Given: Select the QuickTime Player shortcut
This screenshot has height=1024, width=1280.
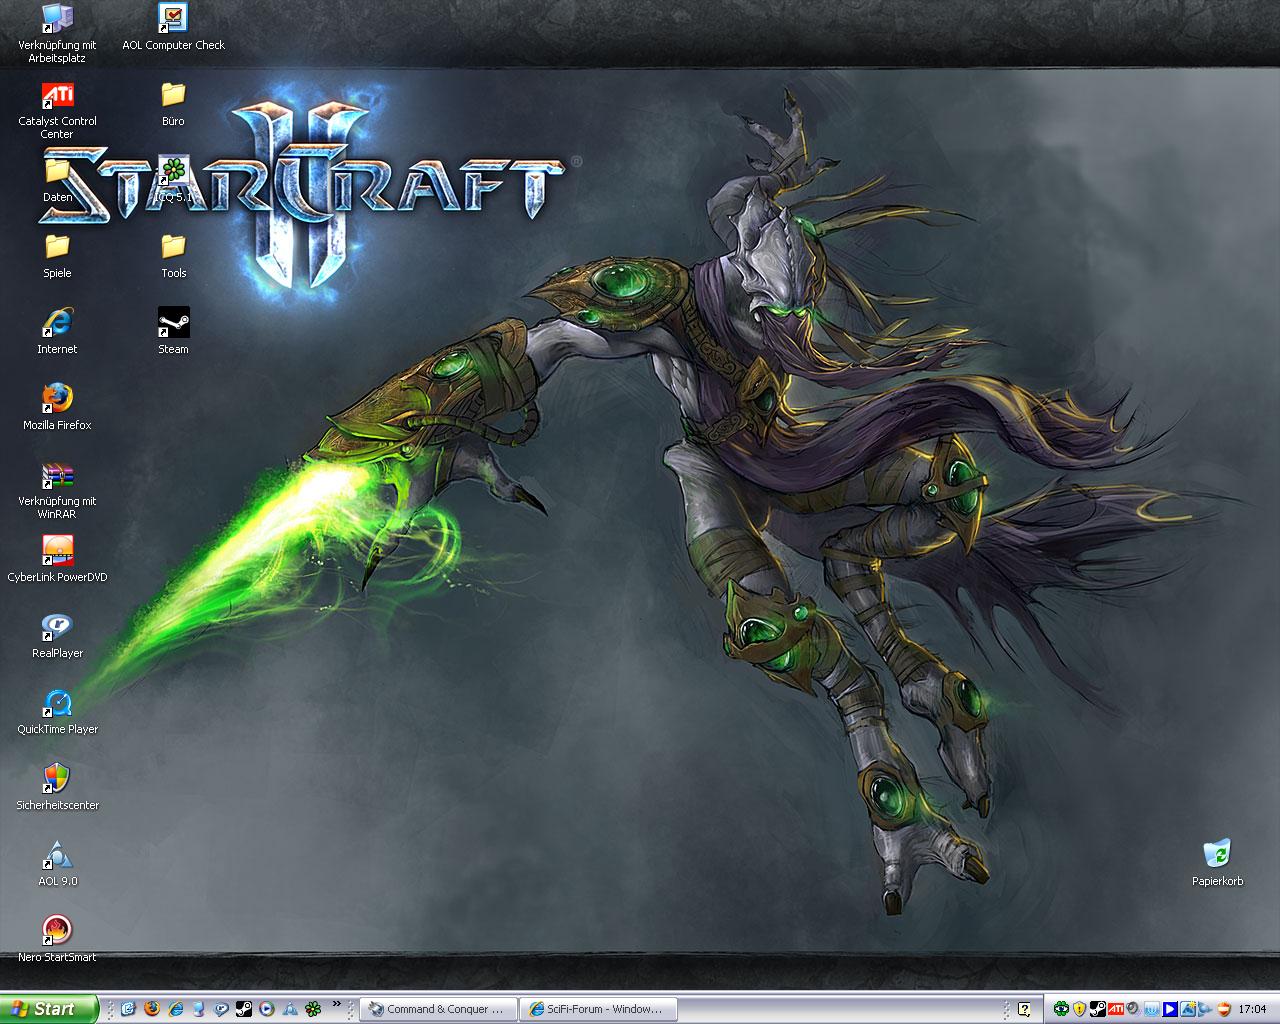Looking at the screenshot, I should pyautogui.click(x=57, y=703).
